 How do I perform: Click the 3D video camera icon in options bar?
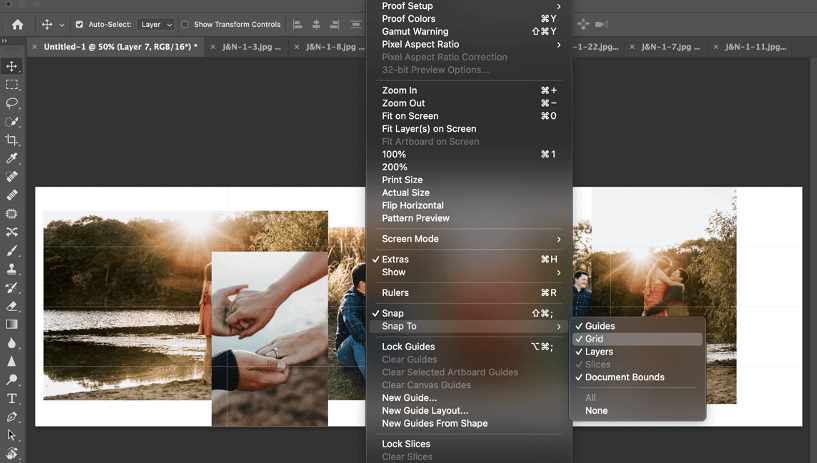point(602,24)
